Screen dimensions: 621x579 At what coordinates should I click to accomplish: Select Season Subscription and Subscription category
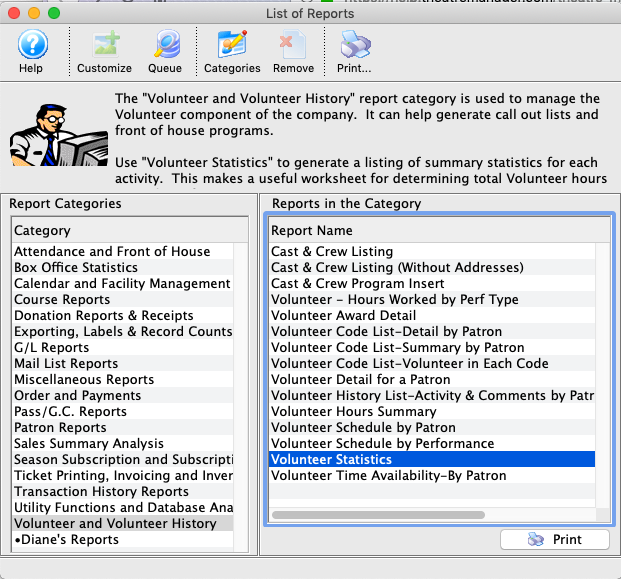[x=123, y=459]
